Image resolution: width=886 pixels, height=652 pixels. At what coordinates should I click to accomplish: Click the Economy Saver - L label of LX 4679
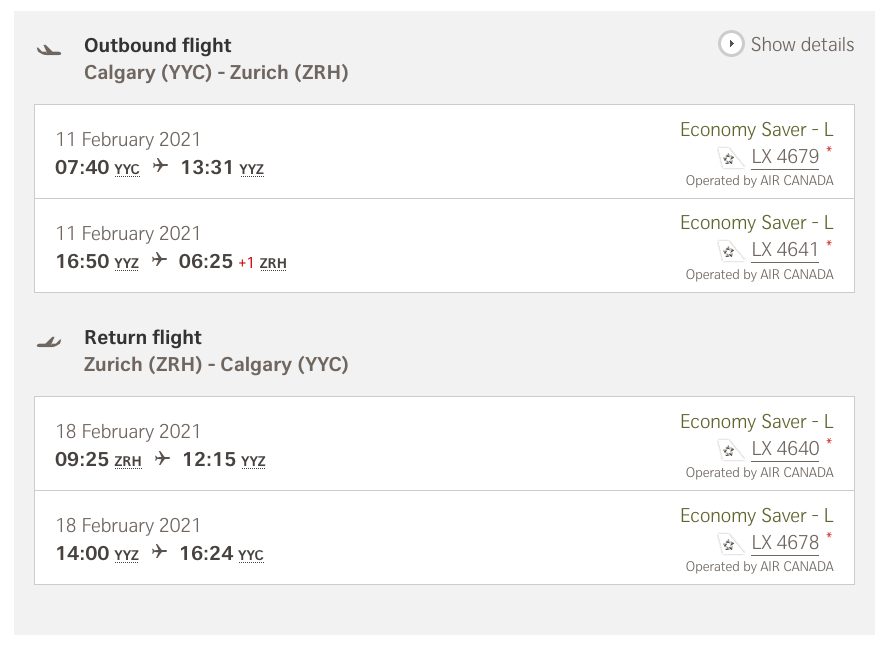pos(757,130)
